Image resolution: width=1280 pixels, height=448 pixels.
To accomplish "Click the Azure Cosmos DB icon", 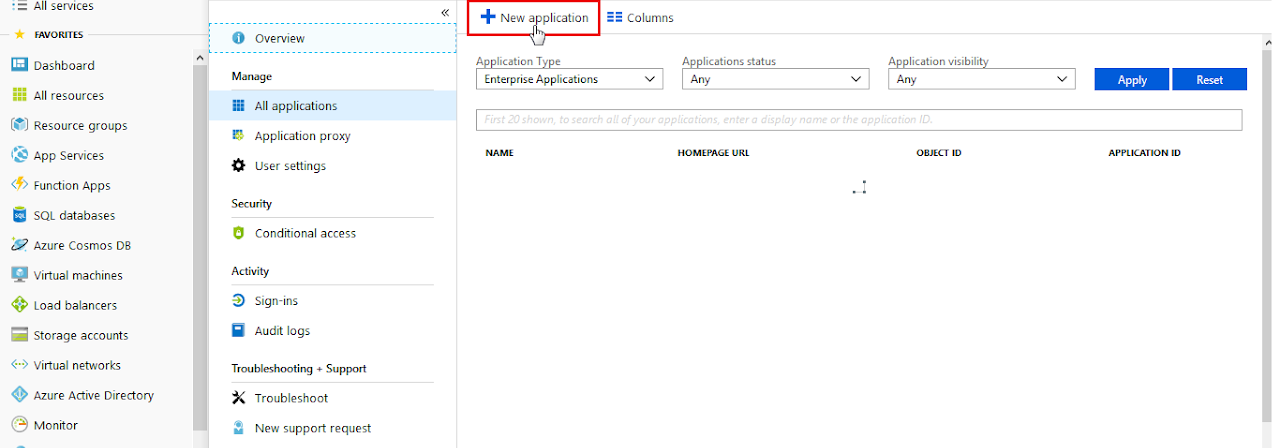I will pos(18,245).
